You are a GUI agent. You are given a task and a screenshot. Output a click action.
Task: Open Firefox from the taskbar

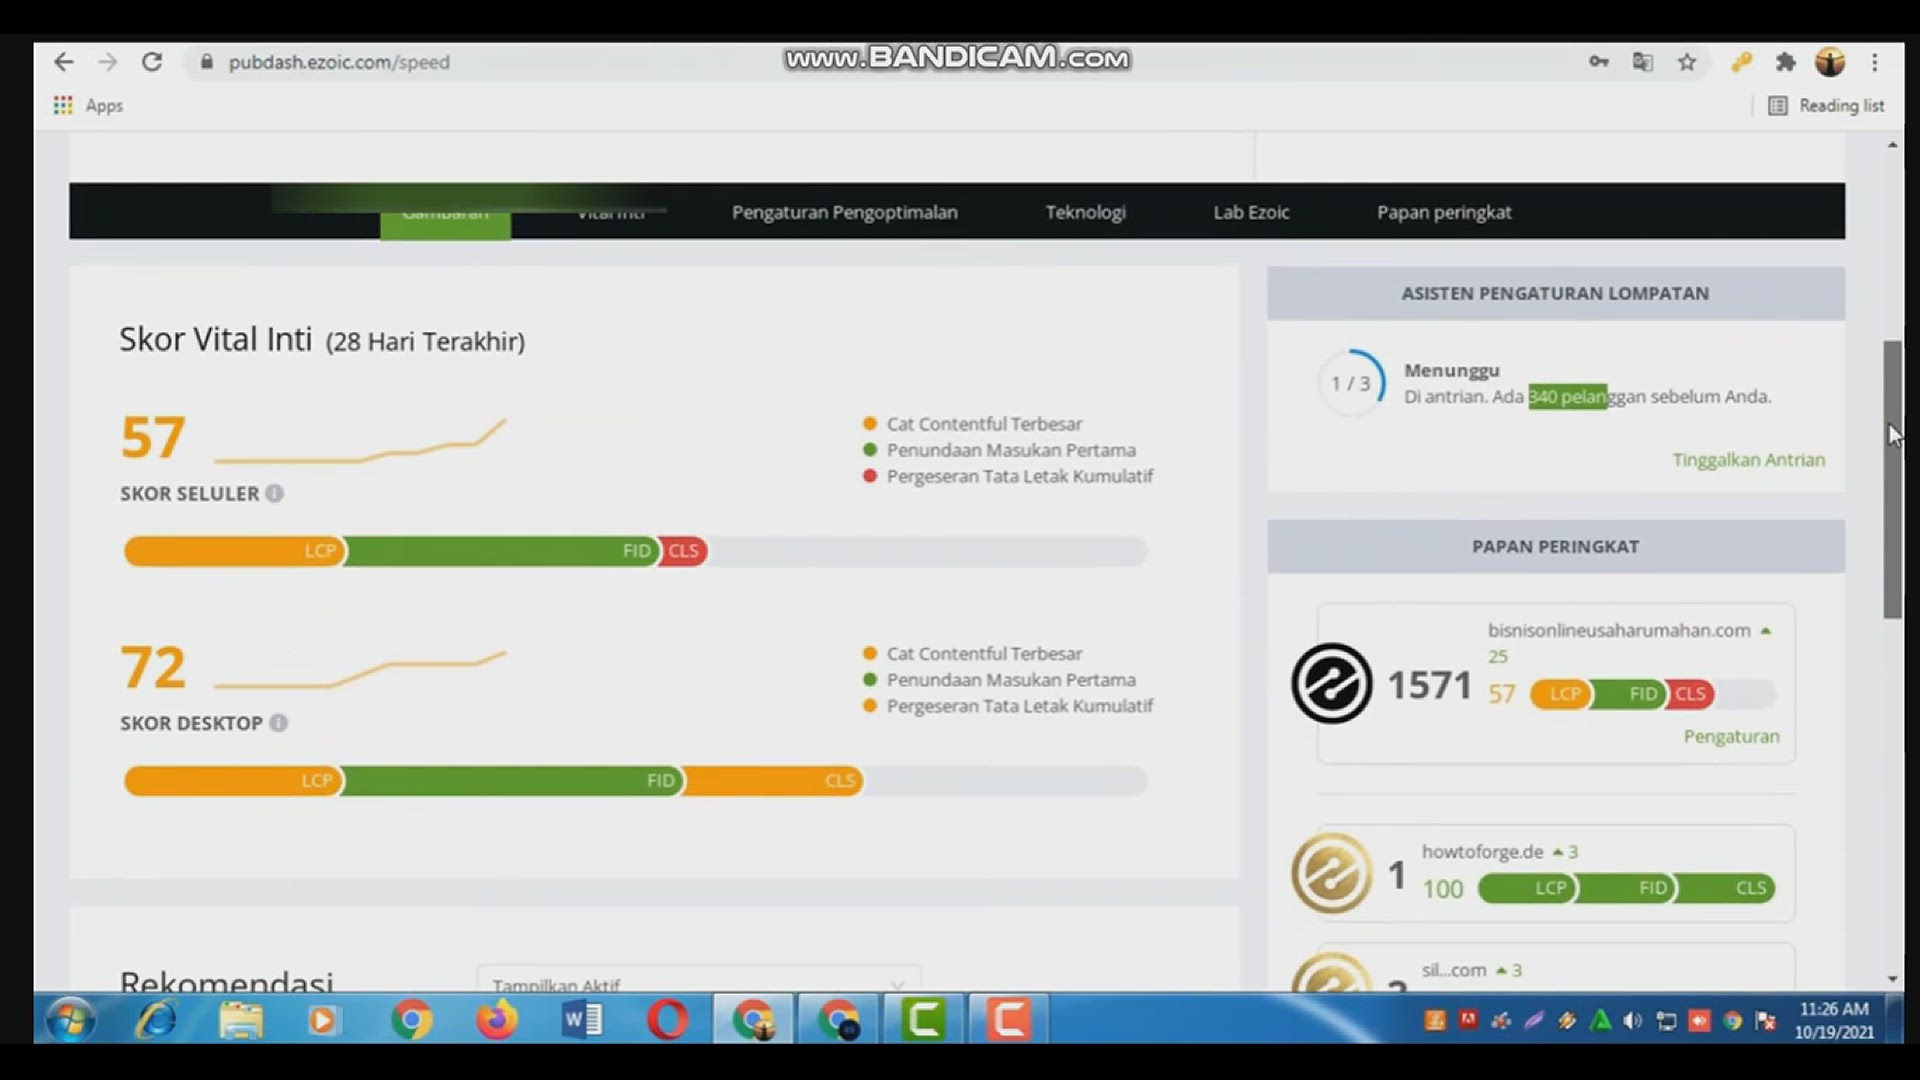point(496,1020)
